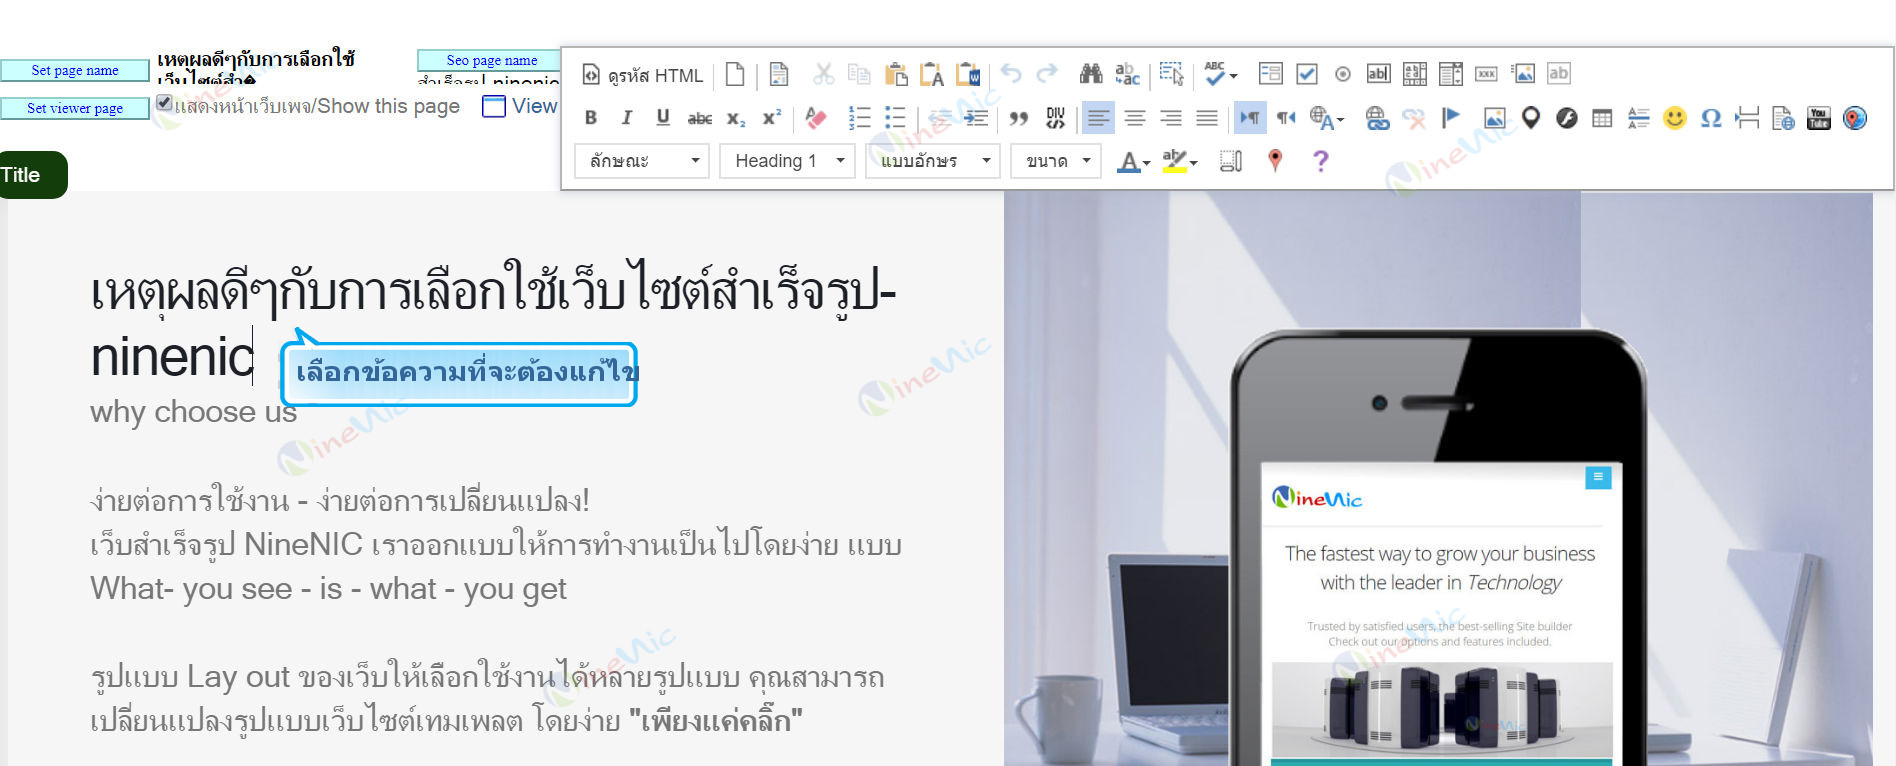Click the Paste icon

(896, 74)
